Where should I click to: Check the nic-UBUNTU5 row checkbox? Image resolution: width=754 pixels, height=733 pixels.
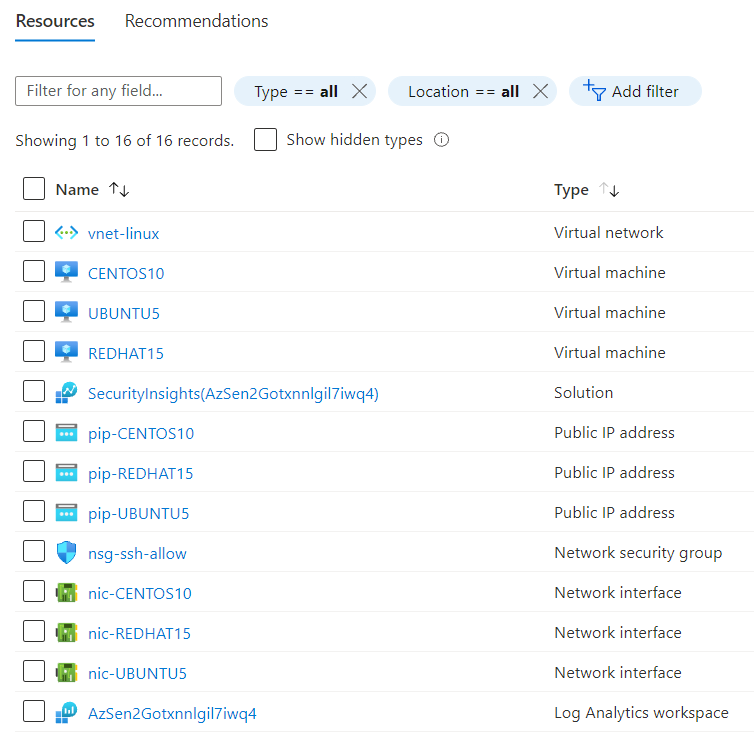(x=34, y=671)
